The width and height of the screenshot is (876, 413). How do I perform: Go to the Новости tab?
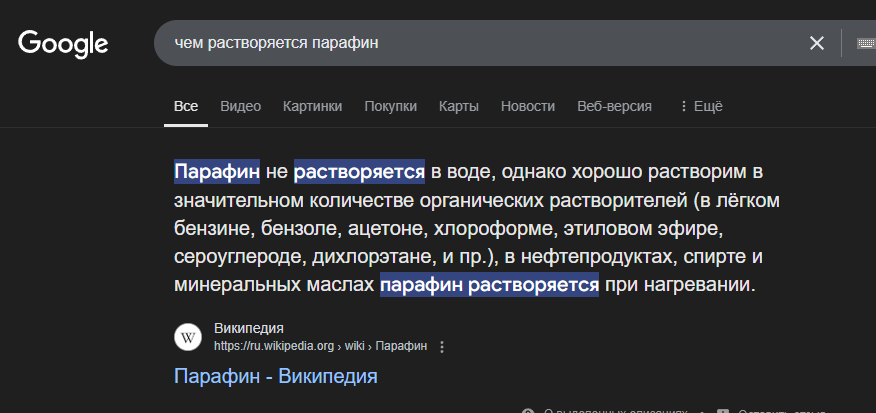[528, 106]
